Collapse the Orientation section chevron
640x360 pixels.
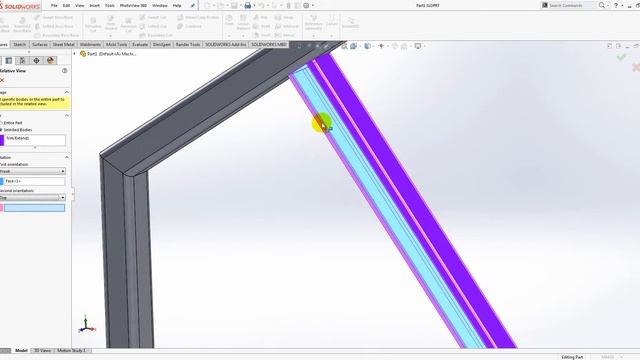(67, 158)
